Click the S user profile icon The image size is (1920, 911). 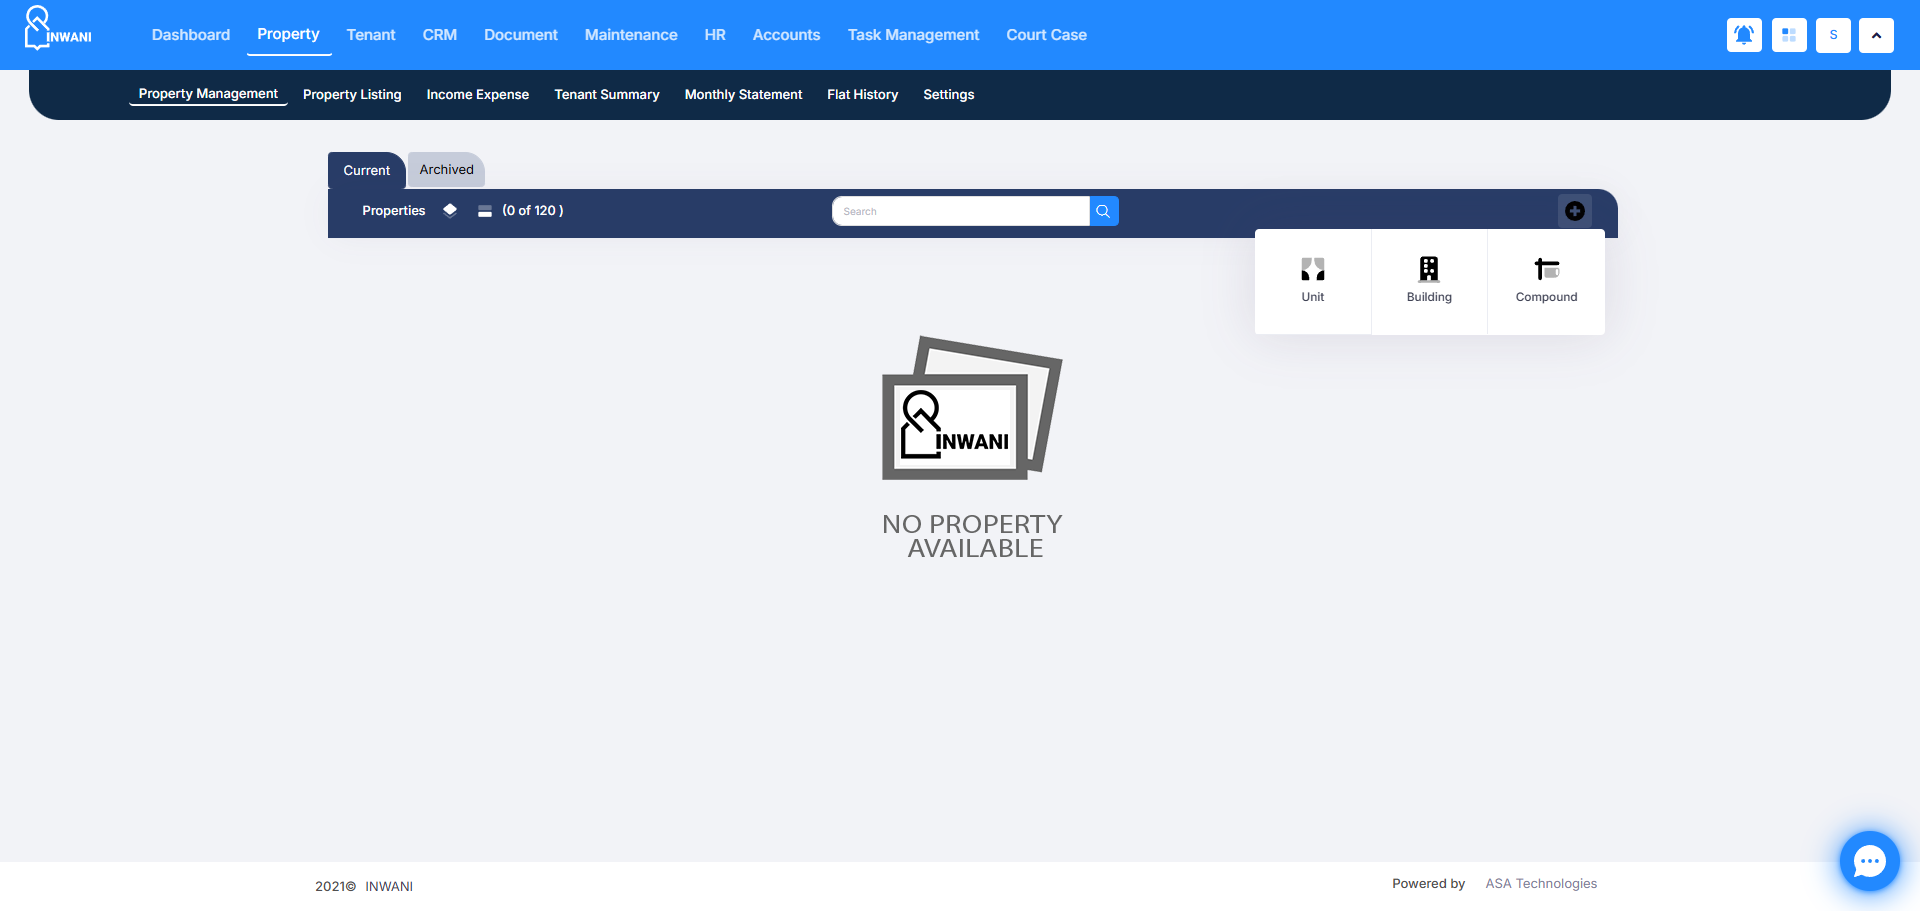pyautogui.click(x=1833, y=35)
